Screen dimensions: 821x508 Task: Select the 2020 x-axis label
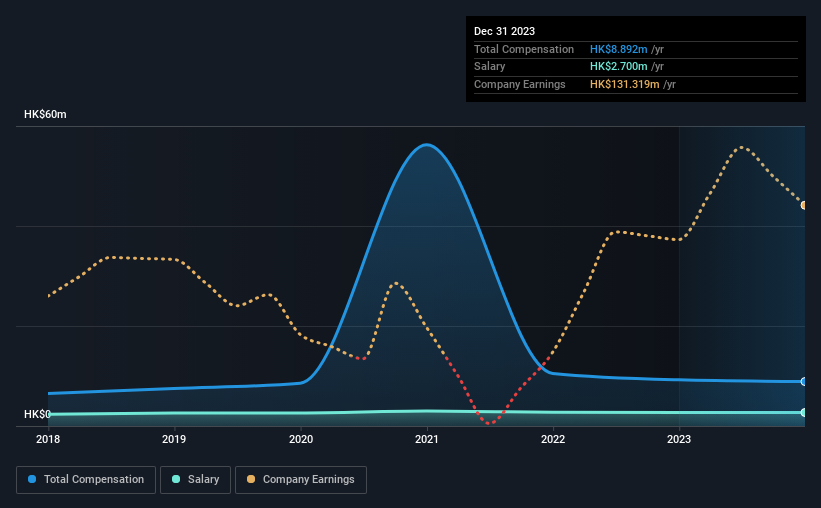point(301,439)
